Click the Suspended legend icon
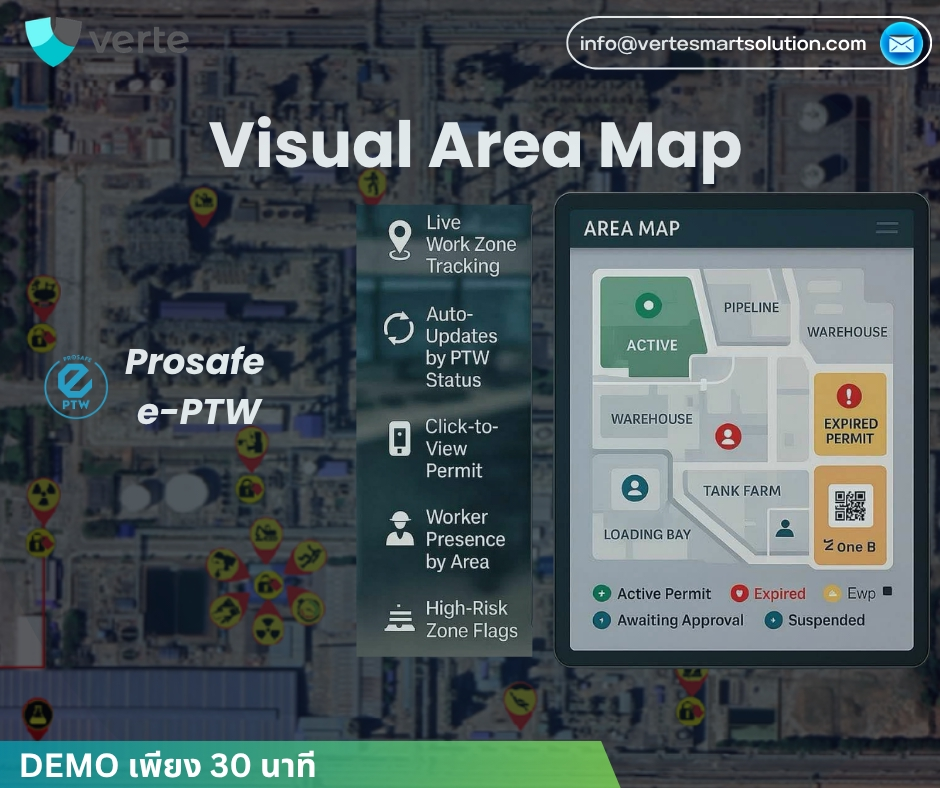940x788 pixels. pos(773,620)
